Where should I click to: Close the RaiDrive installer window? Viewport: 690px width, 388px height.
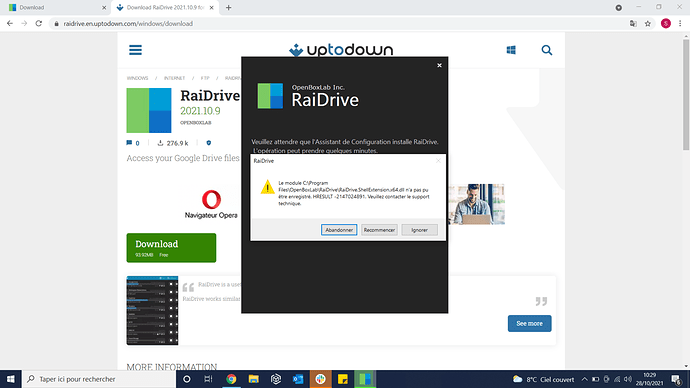pyautogui.click(x=439, y=65)
